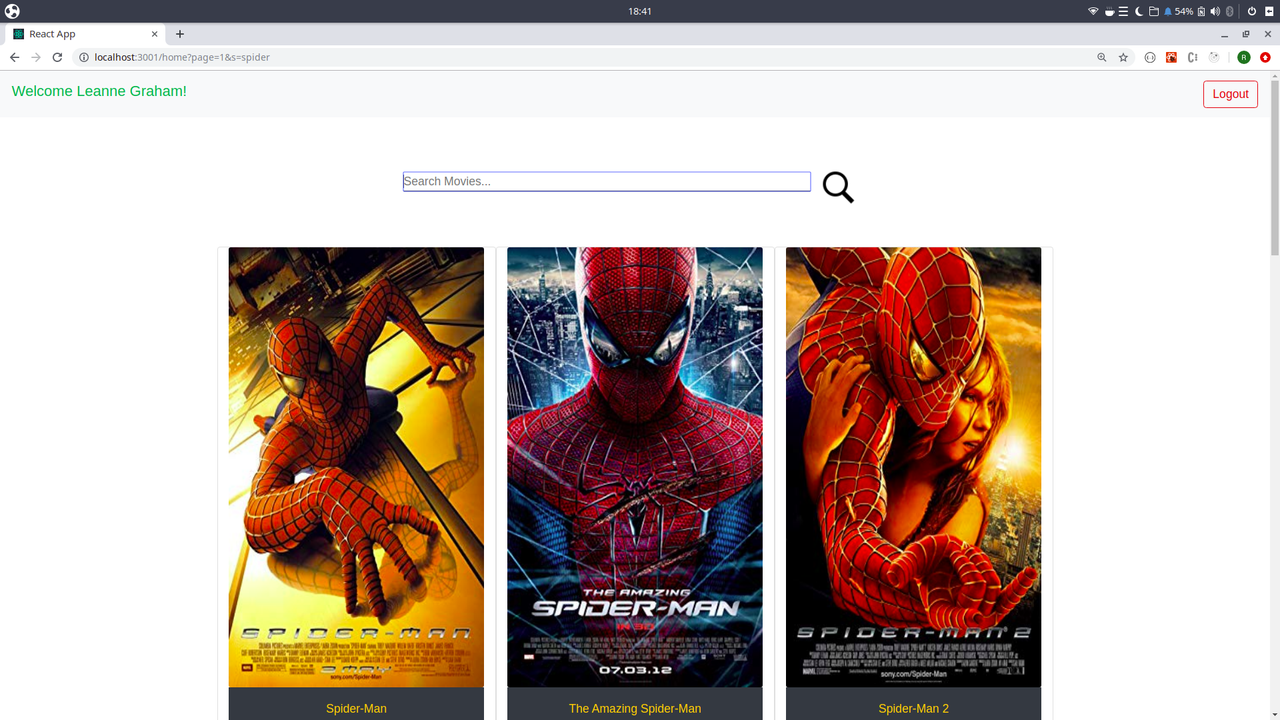Image resolution: width=1280 pixels, height=720 pixels.
Task: Go forward in browser history
Action: (36, 57)
